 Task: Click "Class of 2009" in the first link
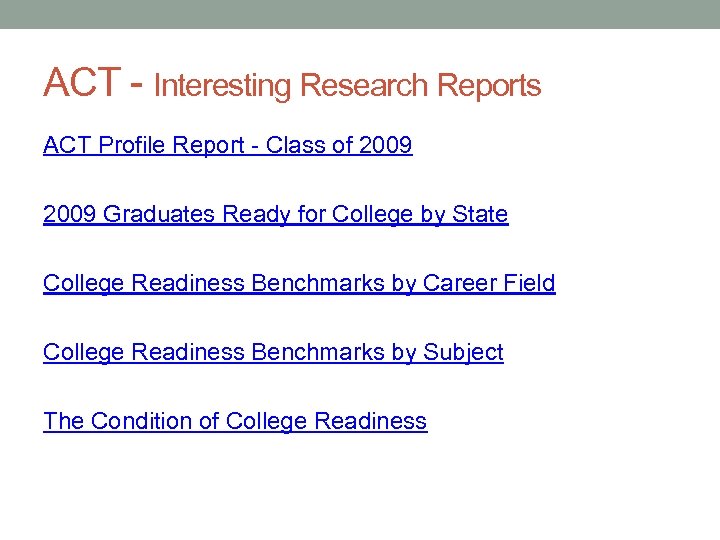pos(339,146)
